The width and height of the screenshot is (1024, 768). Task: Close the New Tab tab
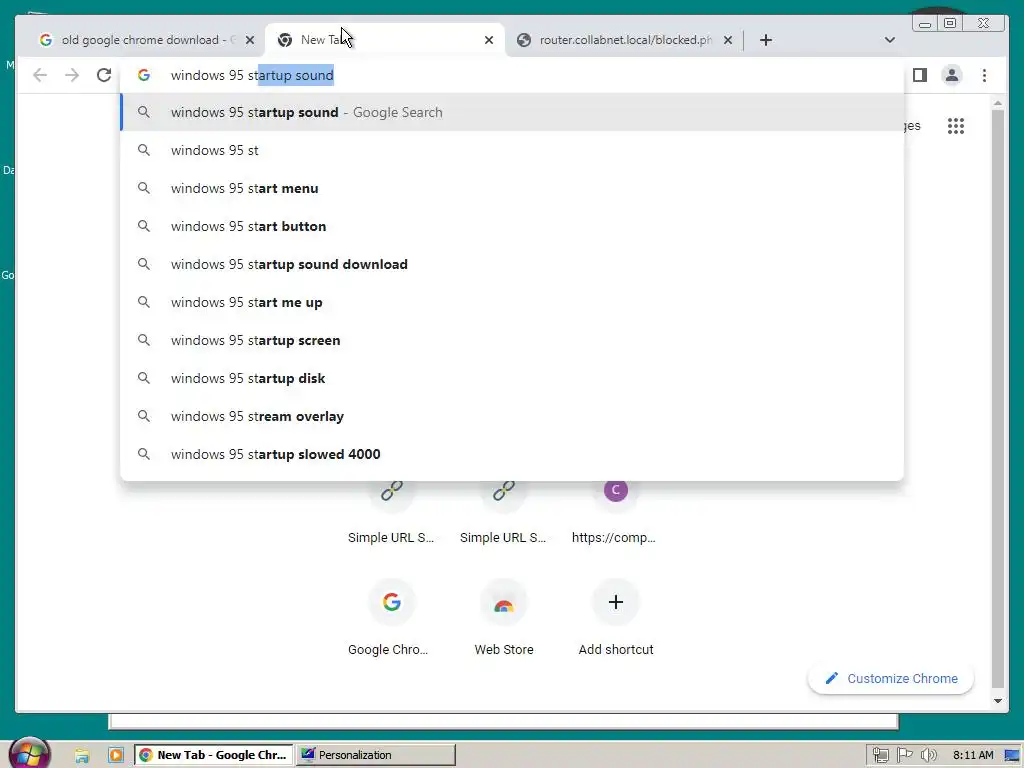tap(488, 40)
